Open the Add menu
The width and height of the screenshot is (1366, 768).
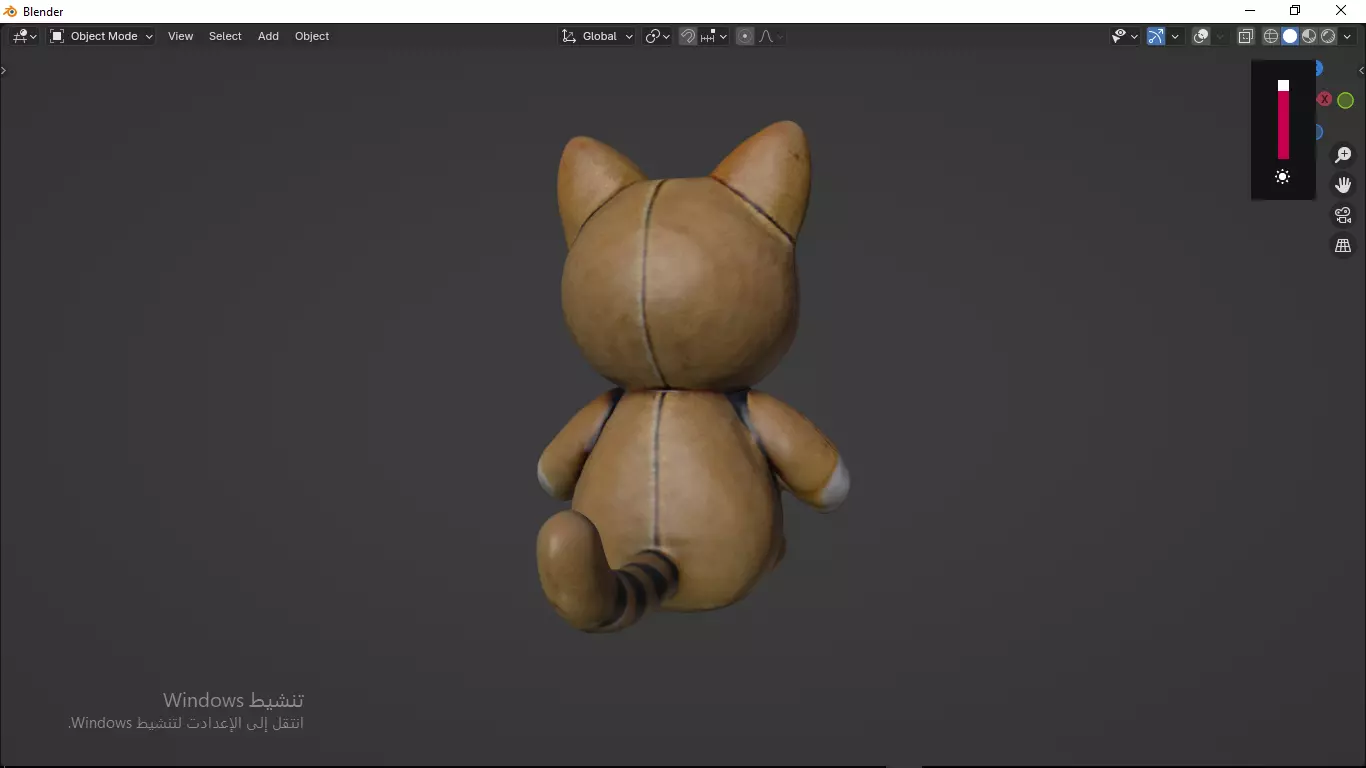tap(268, 36)
